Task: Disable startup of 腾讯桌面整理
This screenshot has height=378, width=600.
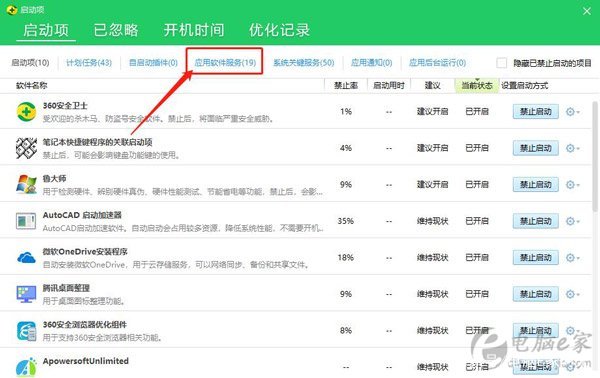Action: 535,294
